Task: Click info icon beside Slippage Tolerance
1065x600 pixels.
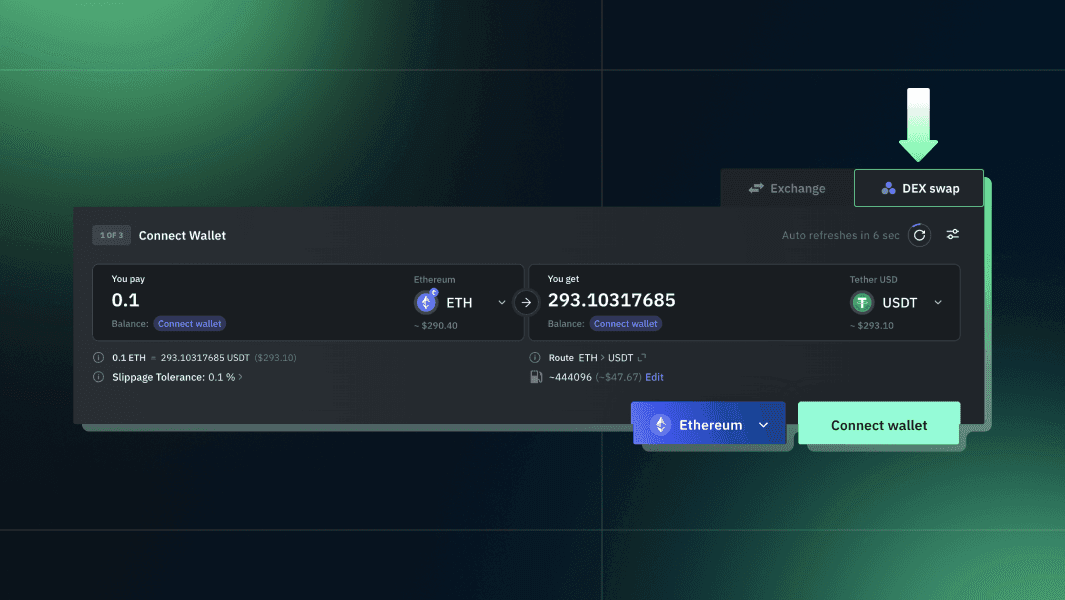Action: pos(98,377)
